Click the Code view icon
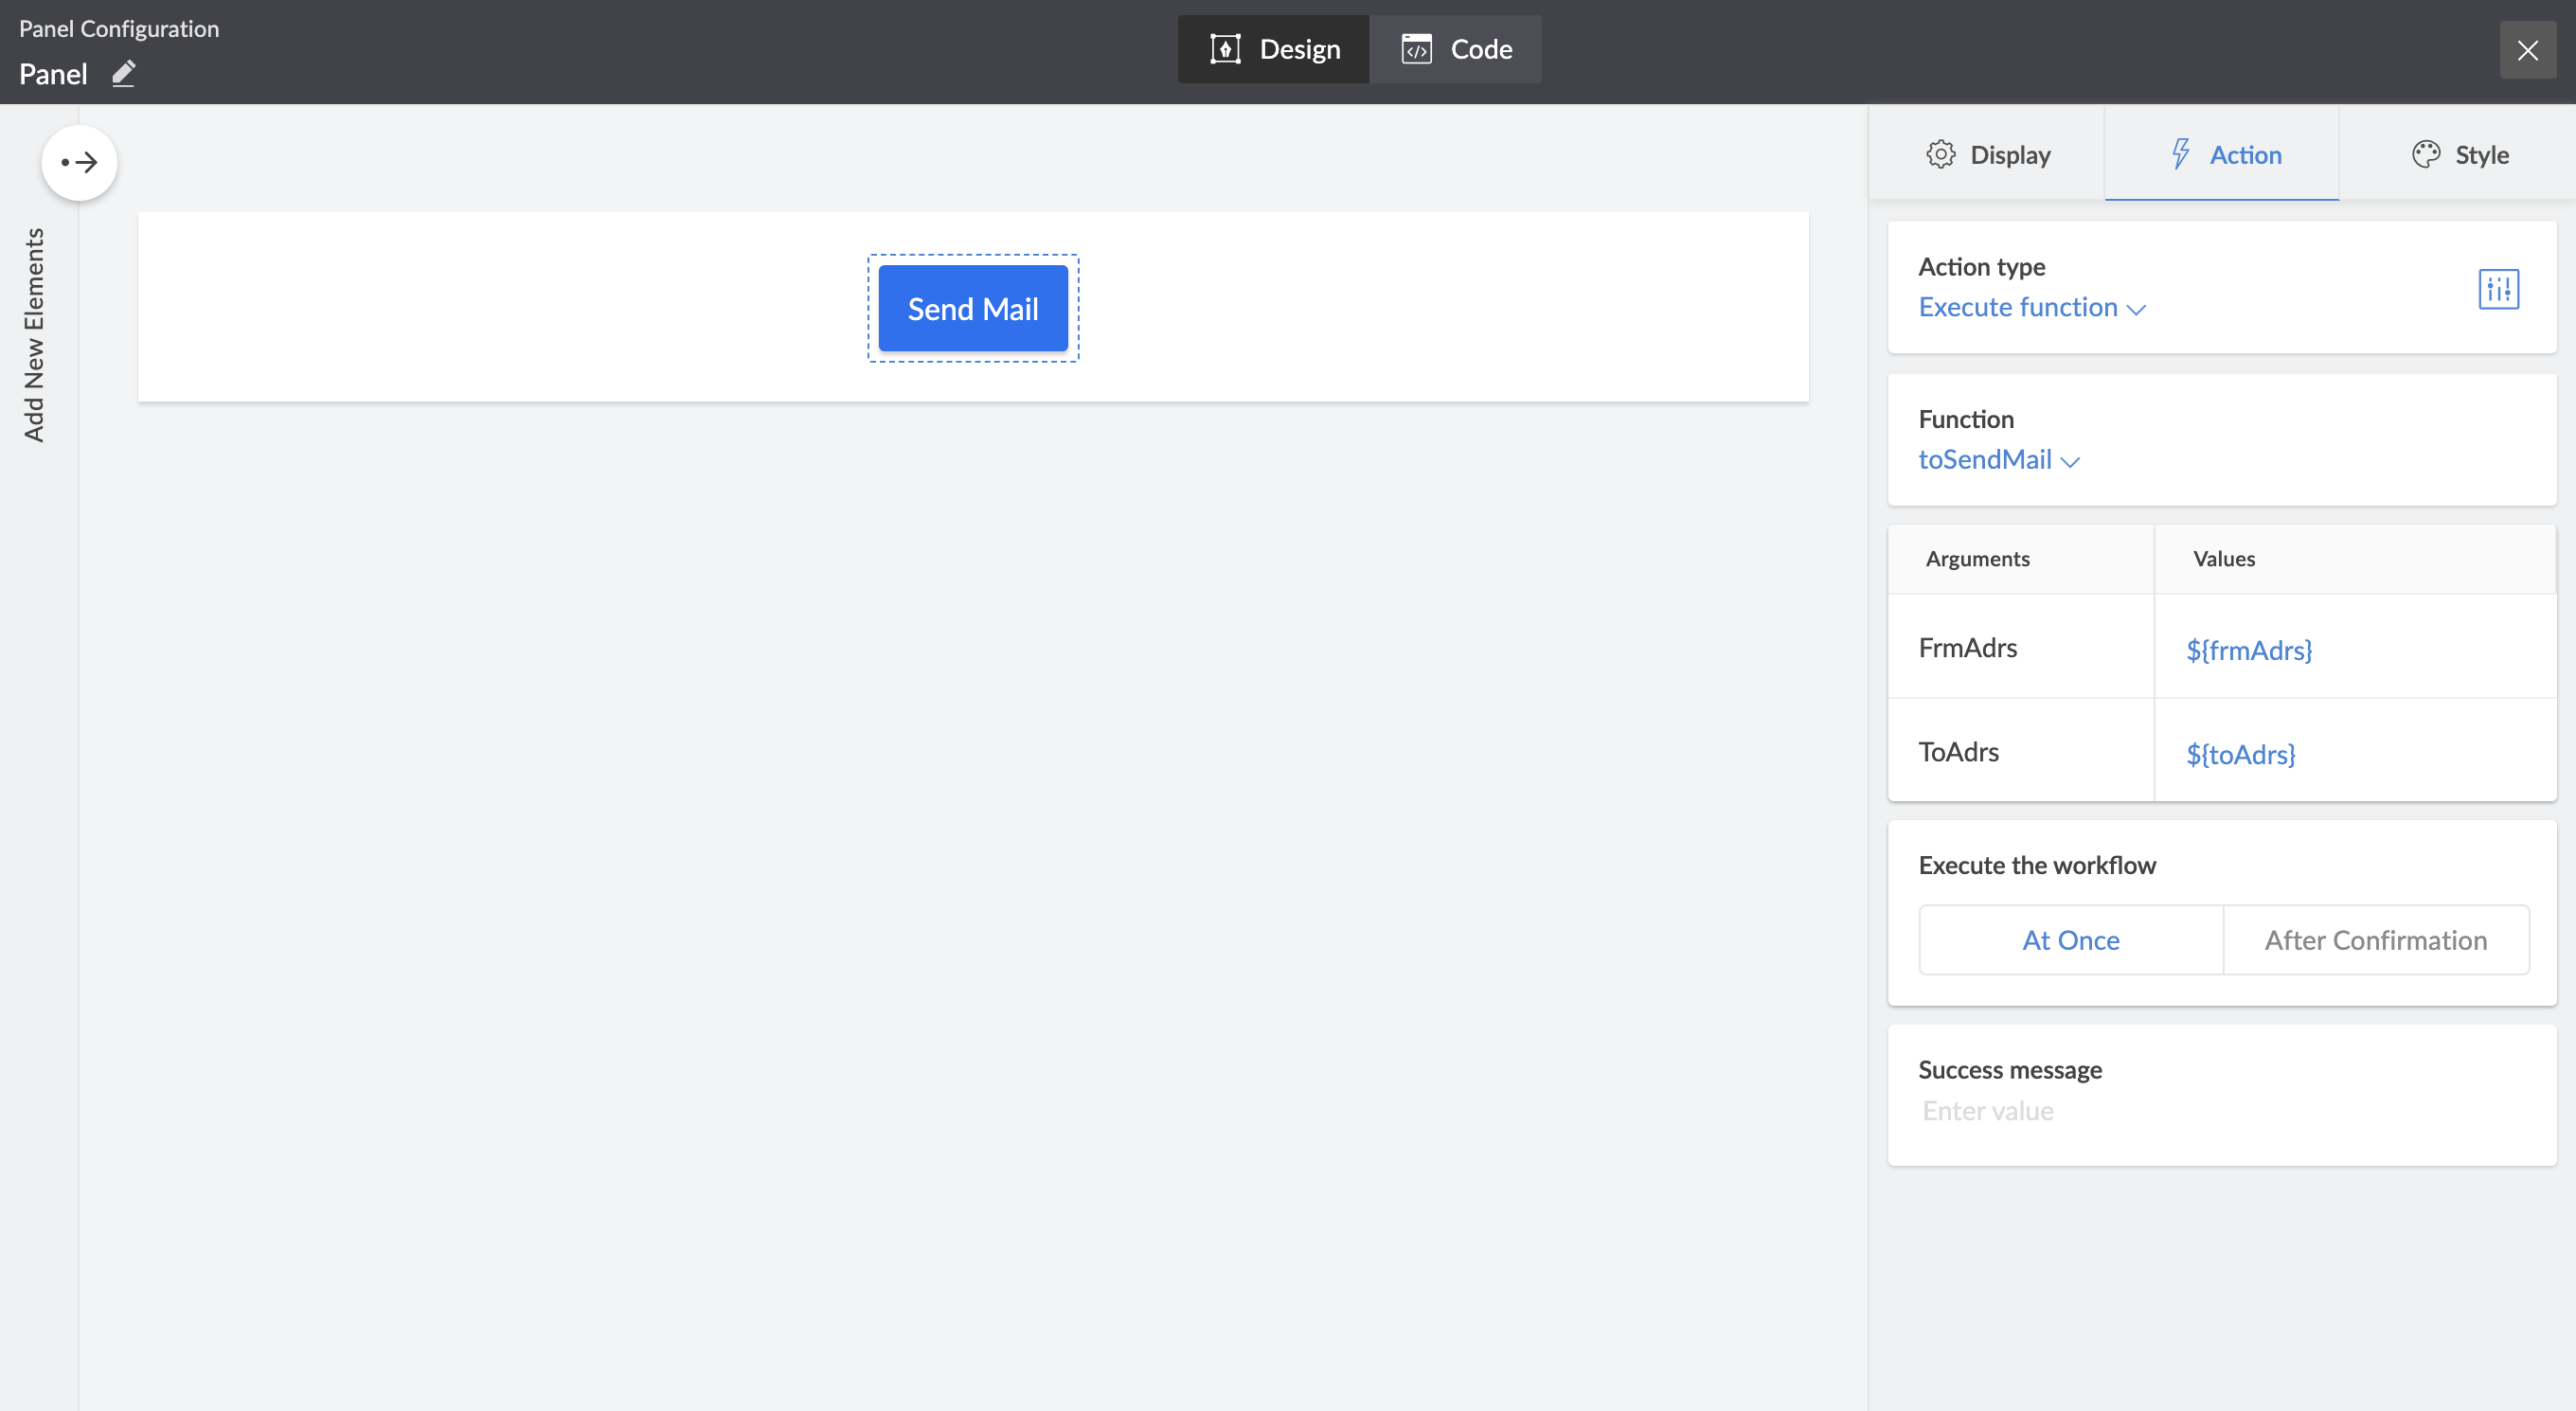Screen dimensions: 2576x1411 [1416, 49]
